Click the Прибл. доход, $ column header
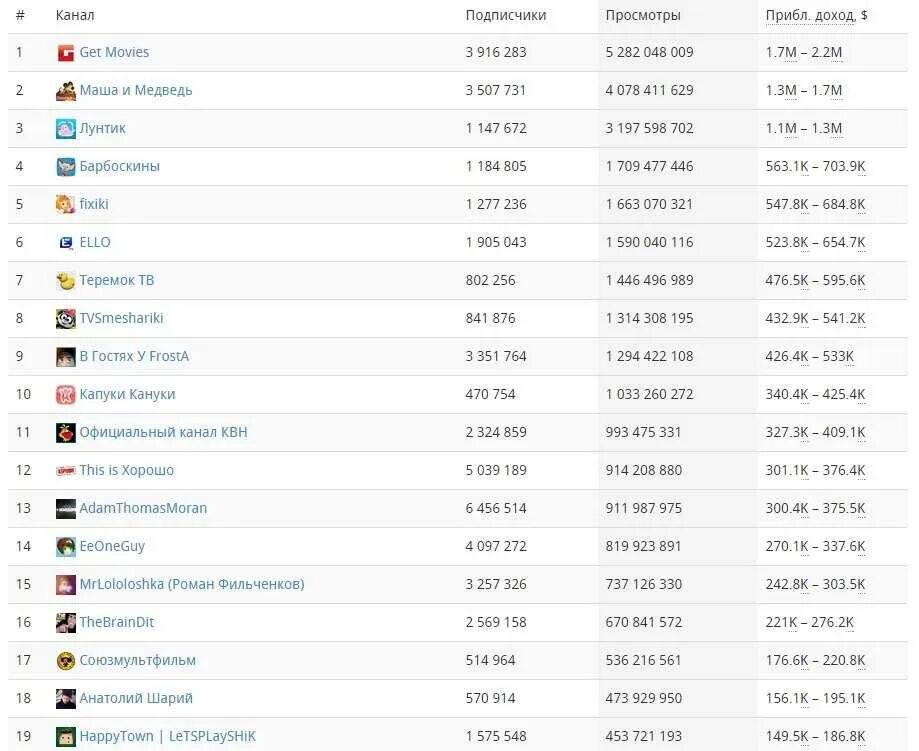Image resolution: width=919 pixels, height=751 pixels. point(816,16)
